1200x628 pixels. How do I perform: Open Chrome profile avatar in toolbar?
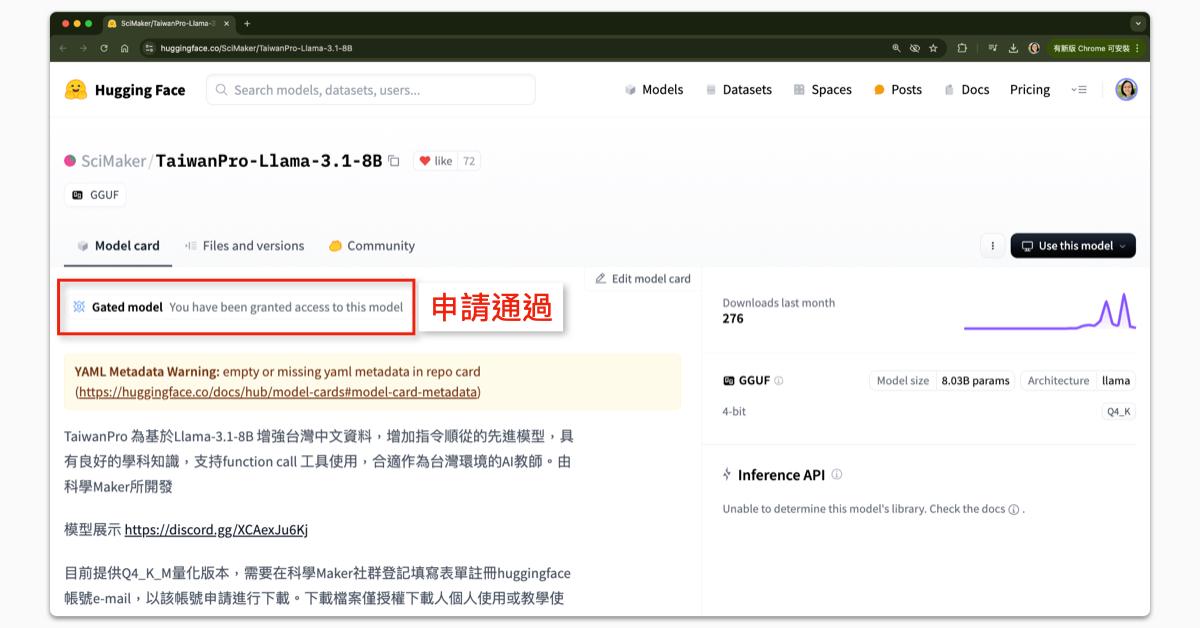click(x=1034, y=48)
